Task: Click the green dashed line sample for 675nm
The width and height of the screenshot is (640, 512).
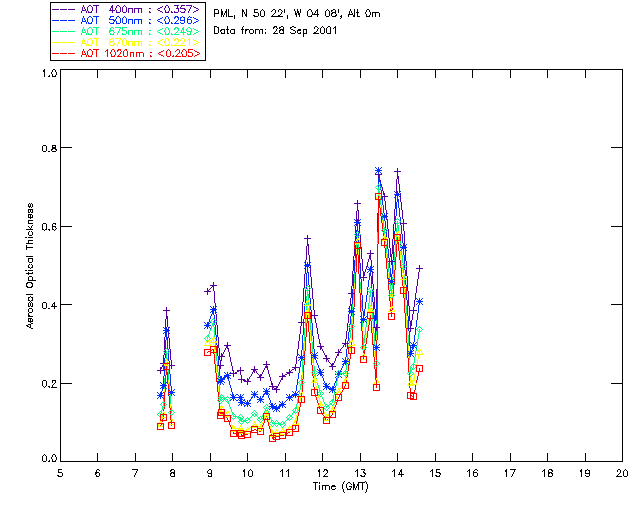Action: click(64, 31)
